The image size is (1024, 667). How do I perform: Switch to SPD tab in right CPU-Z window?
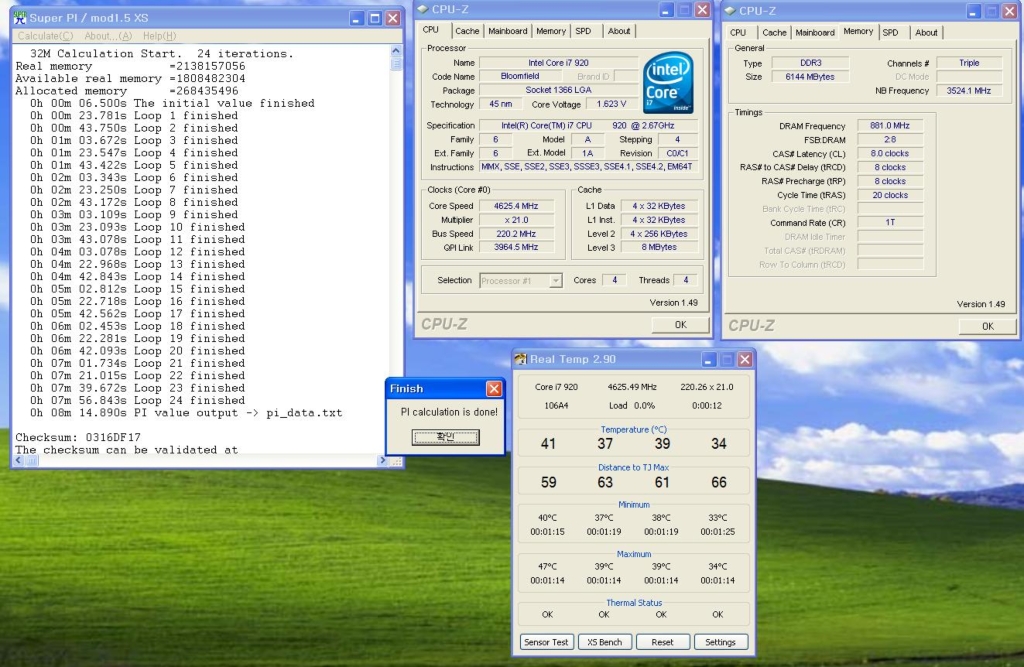(890, 32)
